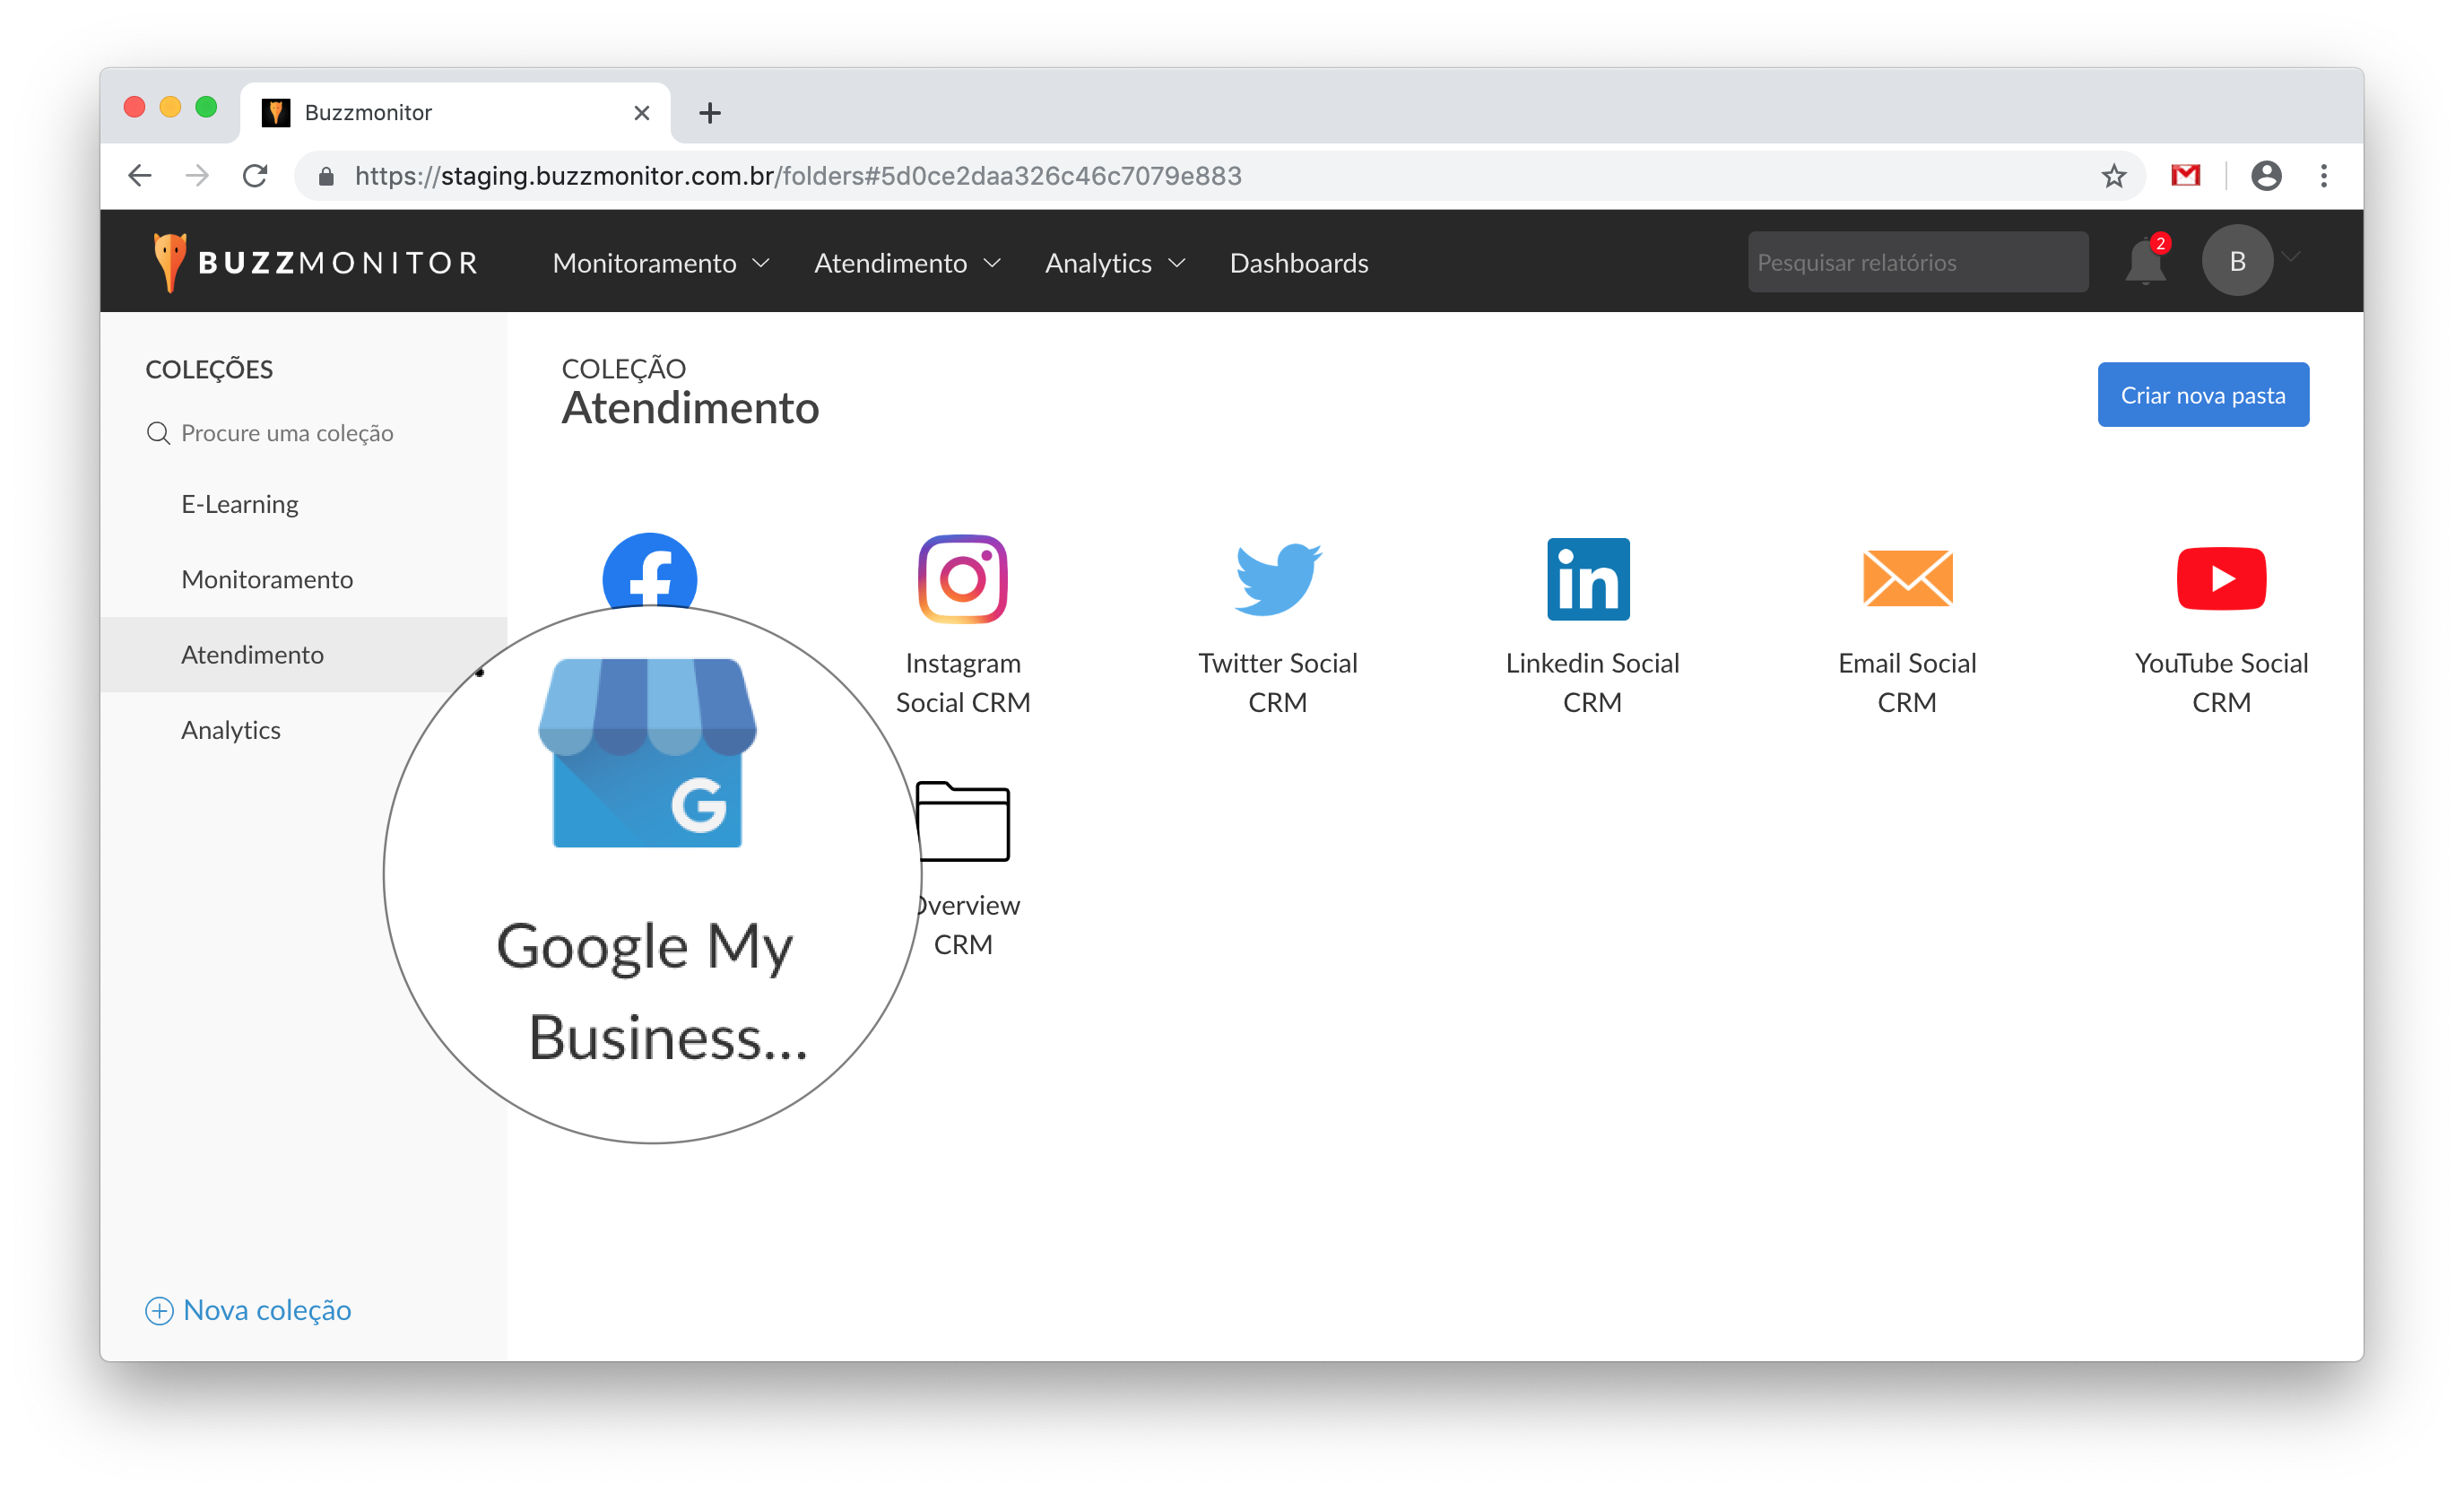Open the Linkedin Social CRM icon
Screen dimensions: 2464x1494
pos(1588,579)
